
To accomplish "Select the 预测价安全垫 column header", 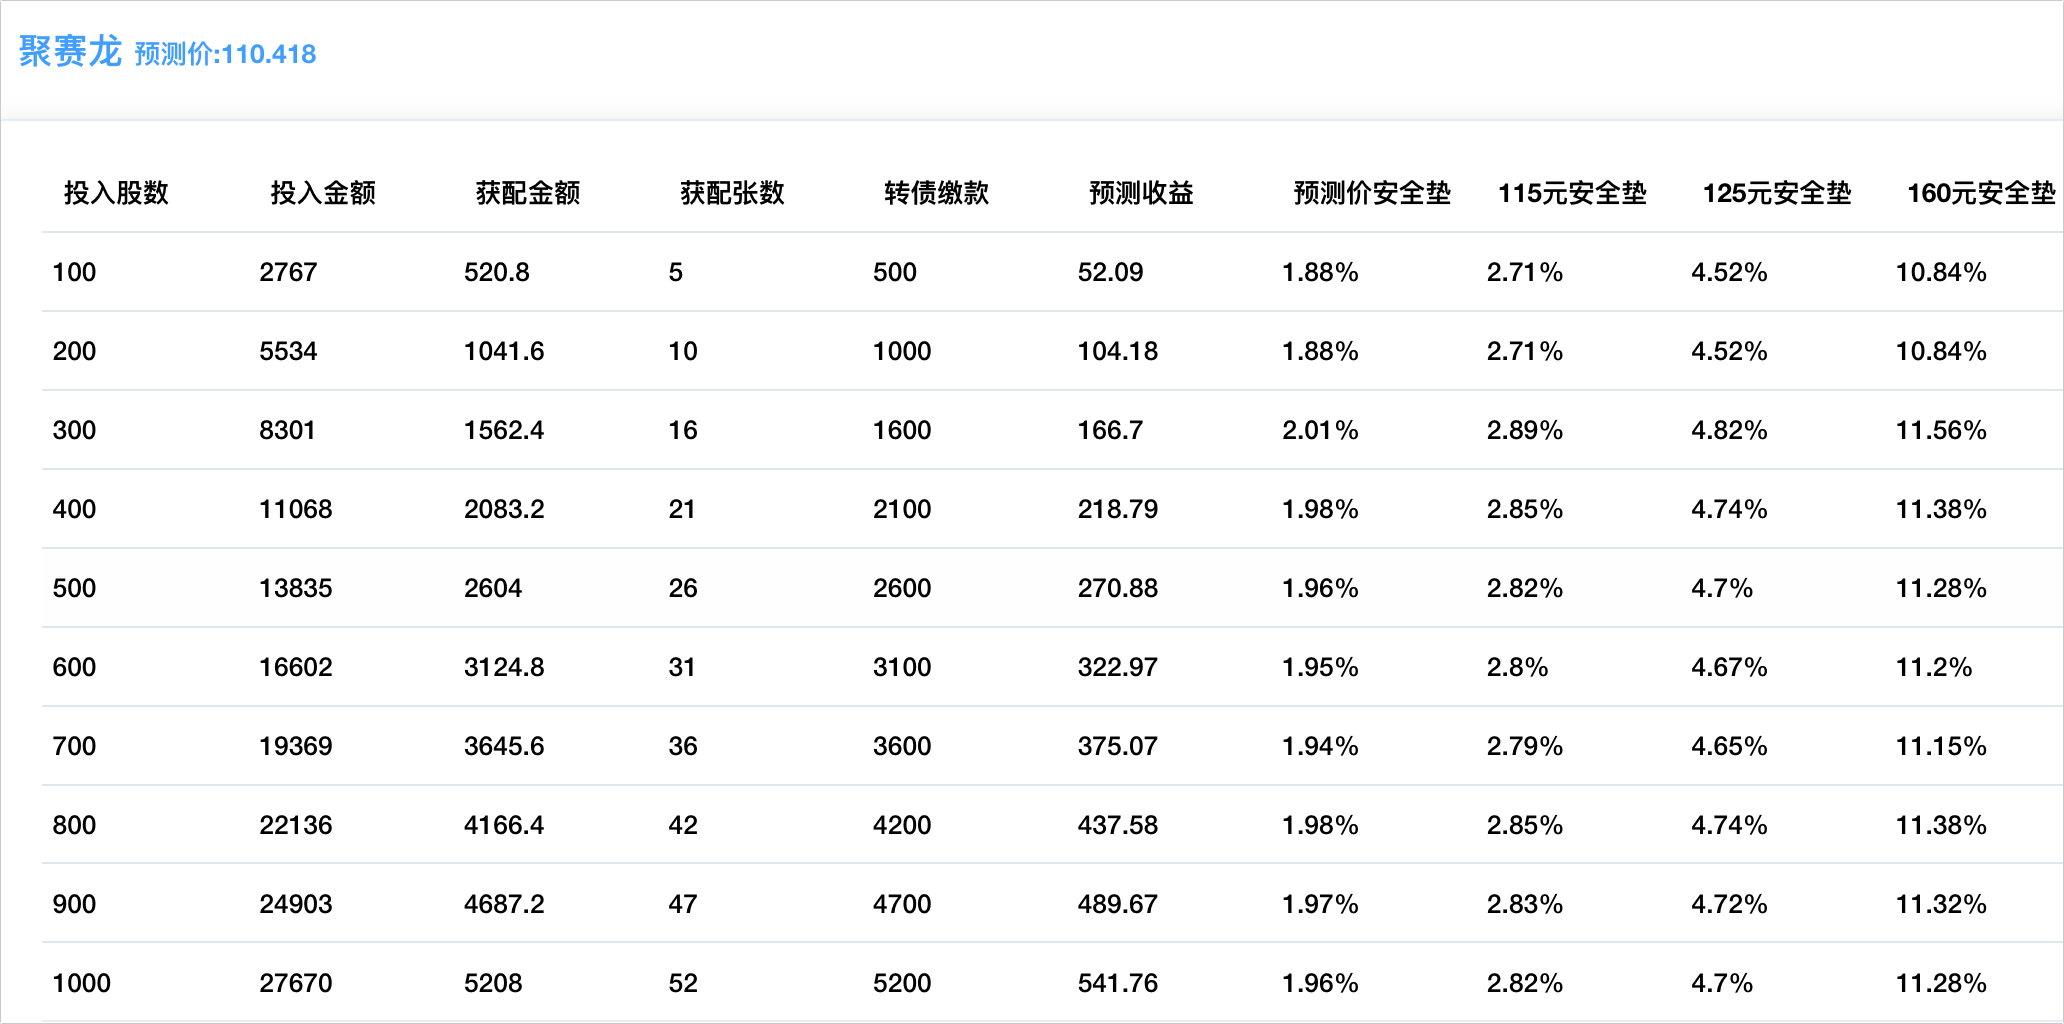I will [x=1371, y=193].
